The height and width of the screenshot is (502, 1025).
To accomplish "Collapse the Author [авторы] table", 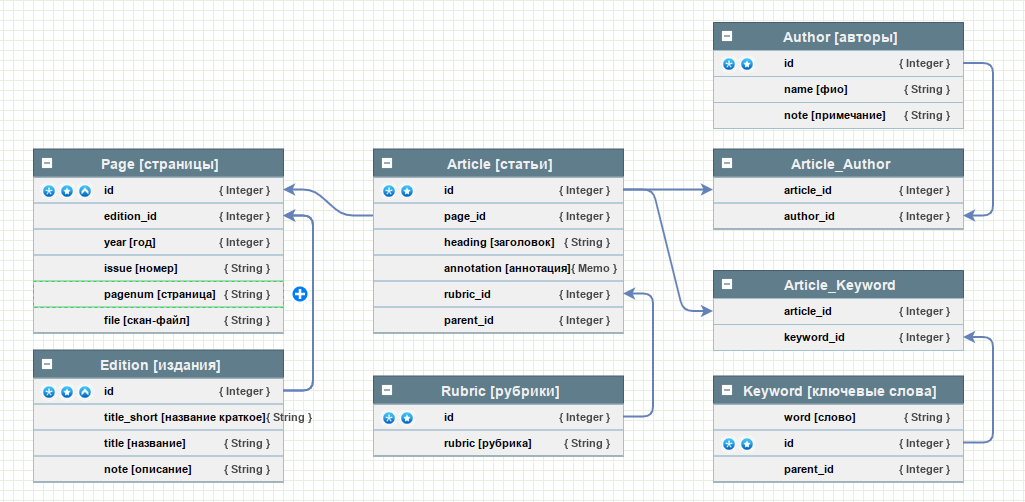I will point(727,37).
